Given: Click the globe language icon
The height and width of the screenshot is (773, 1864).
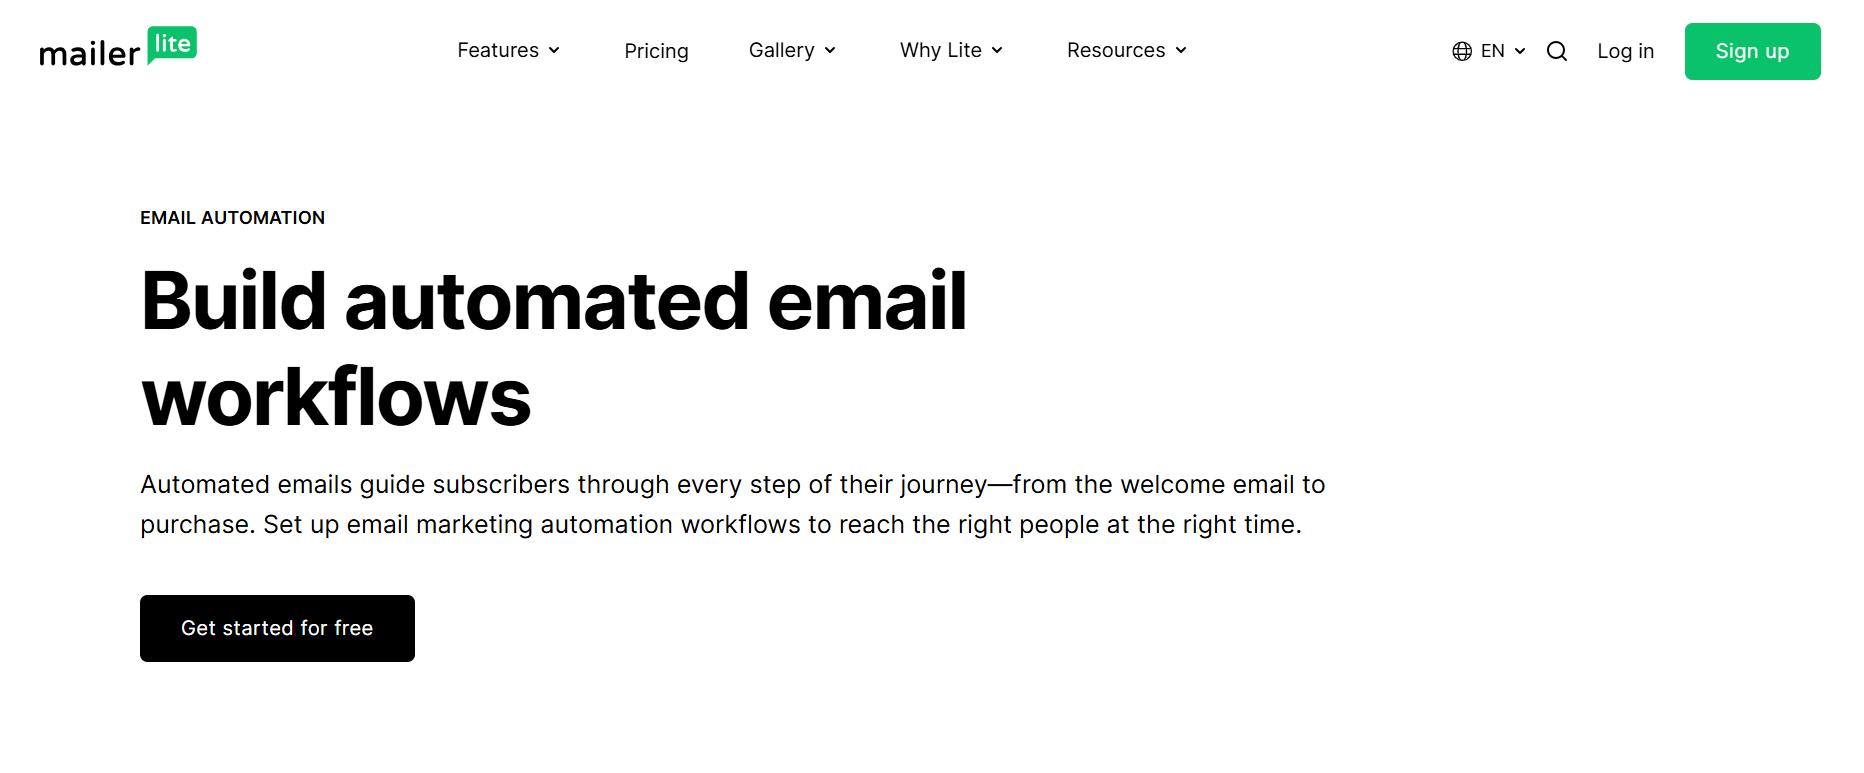Looking at the screenshot, I should [x=1462, y=50].
